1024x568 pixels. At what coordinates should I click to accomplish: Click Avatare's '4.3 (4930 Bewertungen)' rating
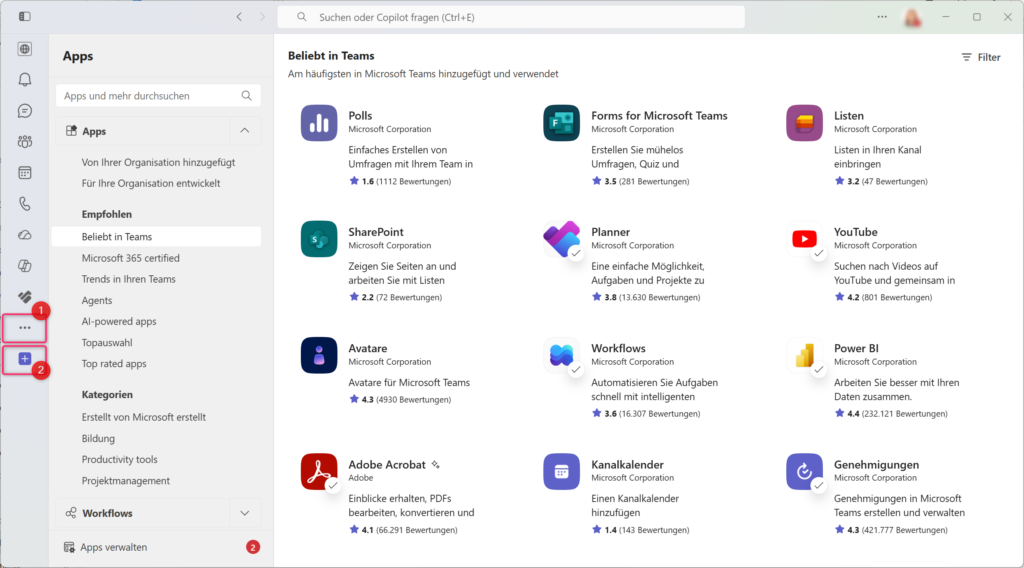(x=400, y=399)
